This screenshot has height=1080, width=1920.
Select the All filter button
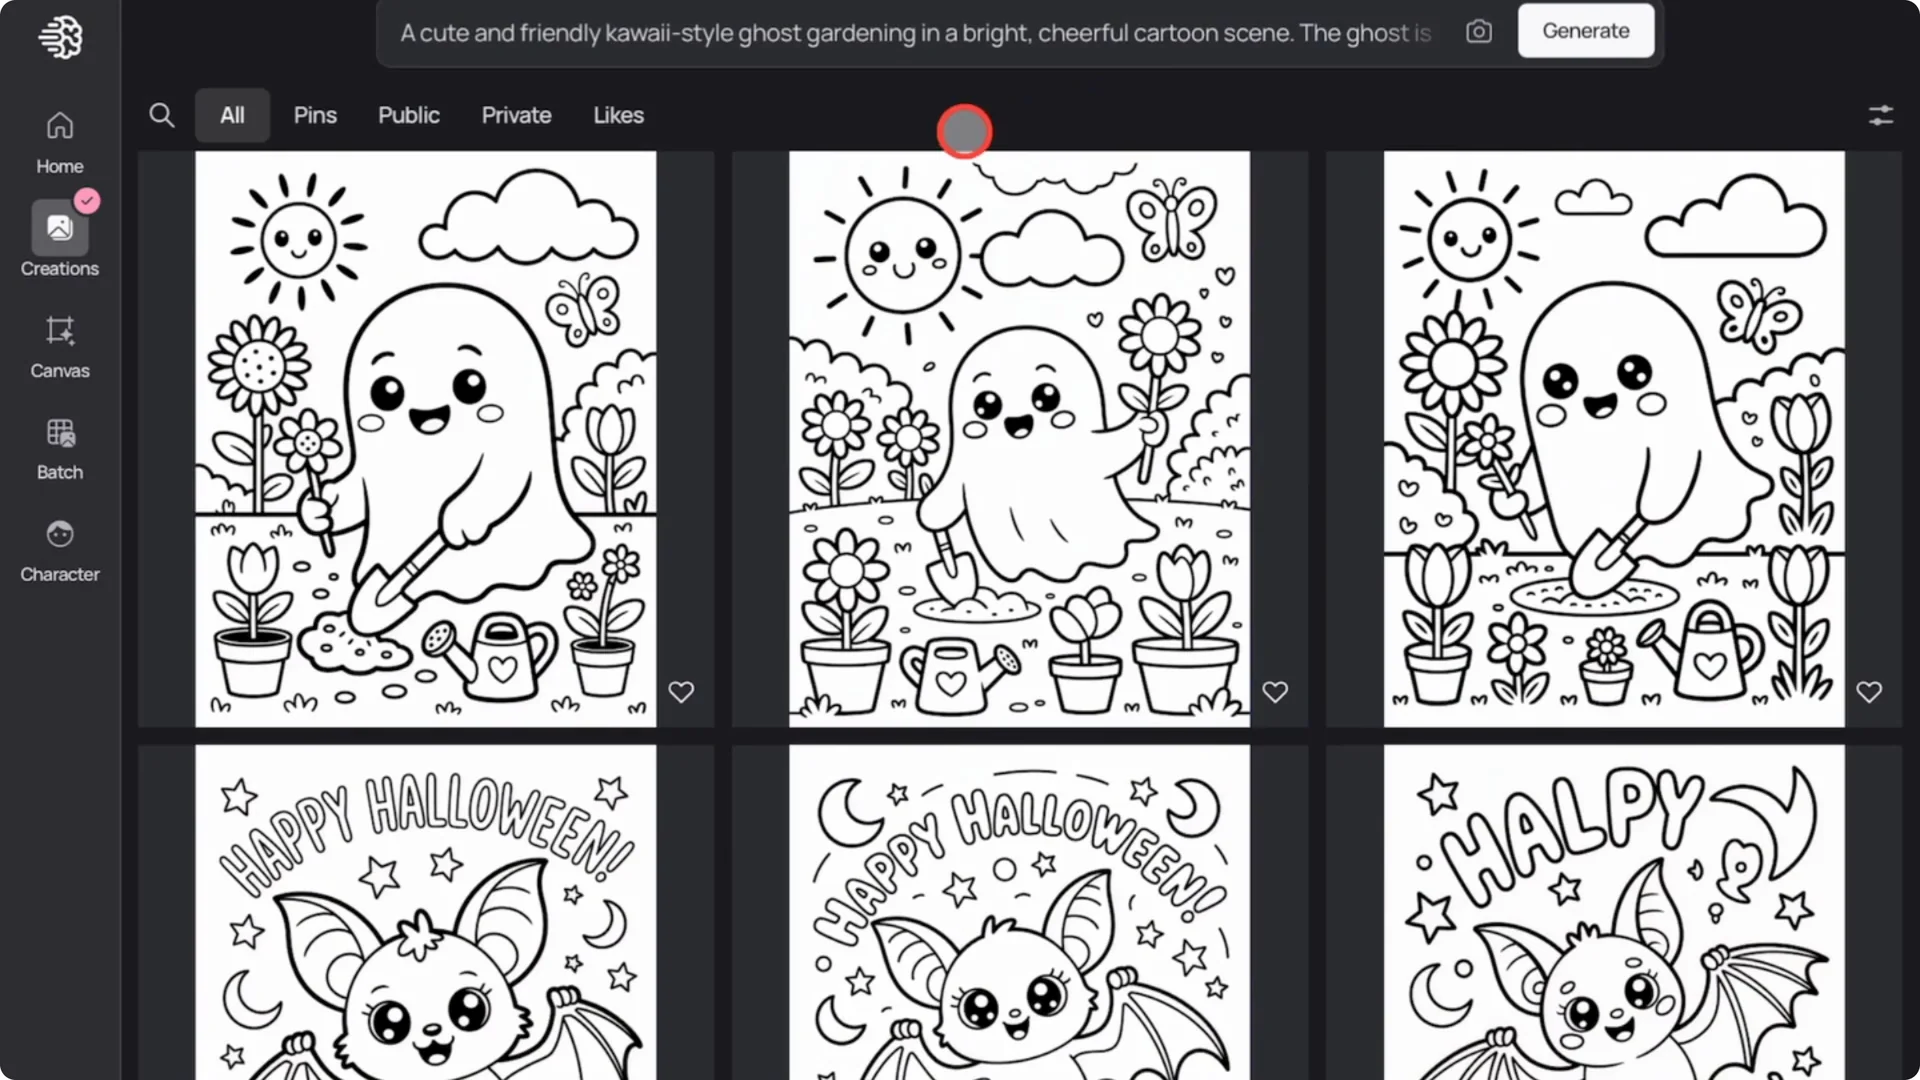point(232,115)
